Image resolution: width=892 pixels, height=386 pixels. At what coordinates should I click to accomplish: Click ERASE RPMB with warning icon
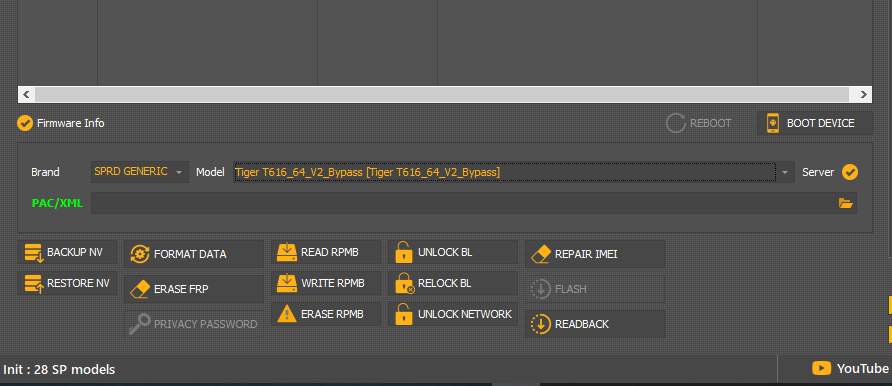pyautogui.click(x=326, y=314)
